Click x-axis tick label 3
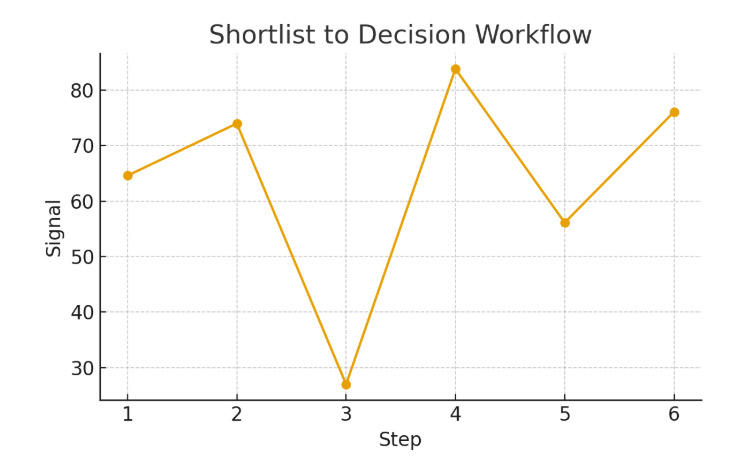The height and width of the screenshot is (462, 749). pos(346,415)
